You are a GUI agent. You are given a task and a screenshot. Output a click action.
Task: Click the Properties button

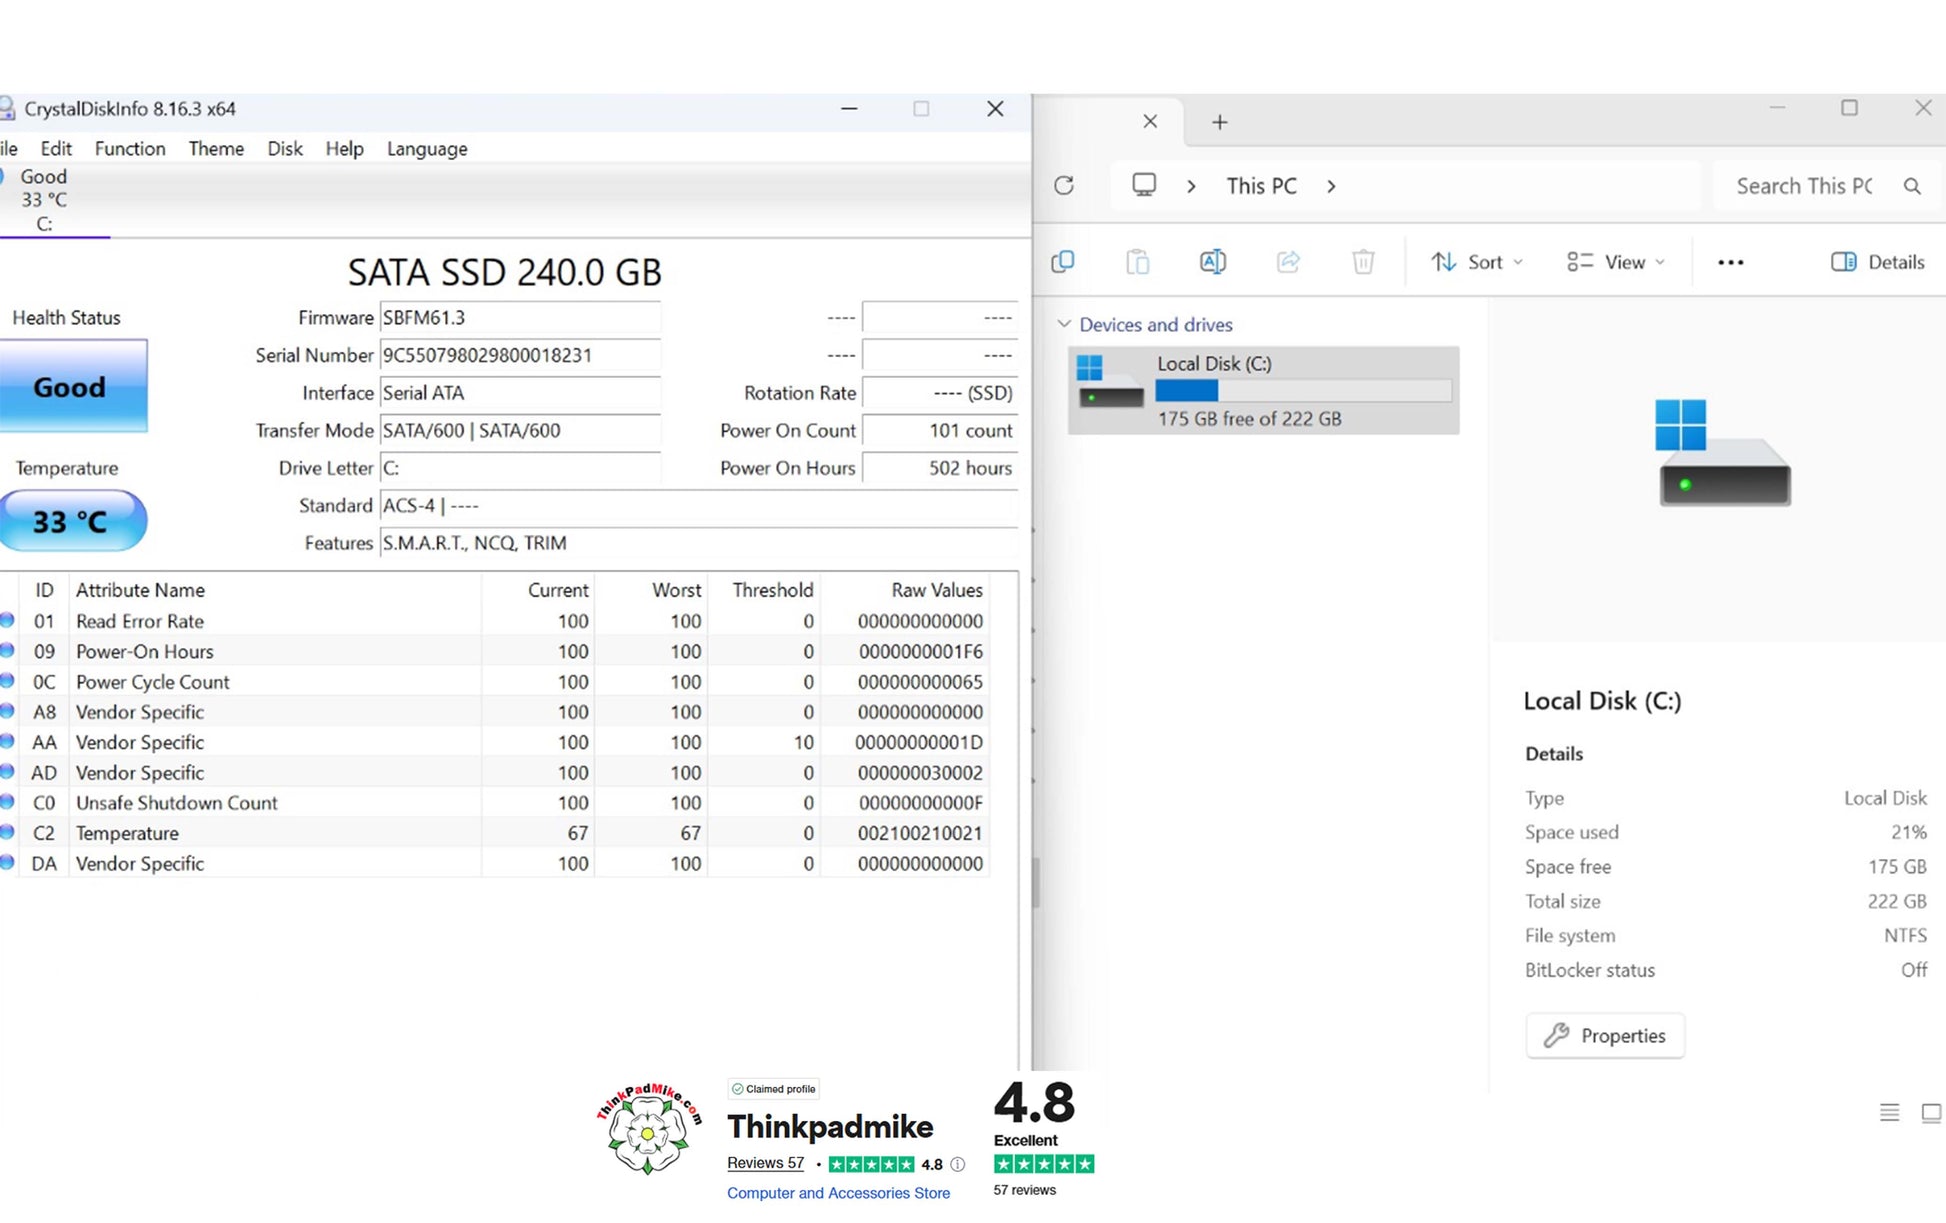pyautogui.click(x=1605, y=1036)
